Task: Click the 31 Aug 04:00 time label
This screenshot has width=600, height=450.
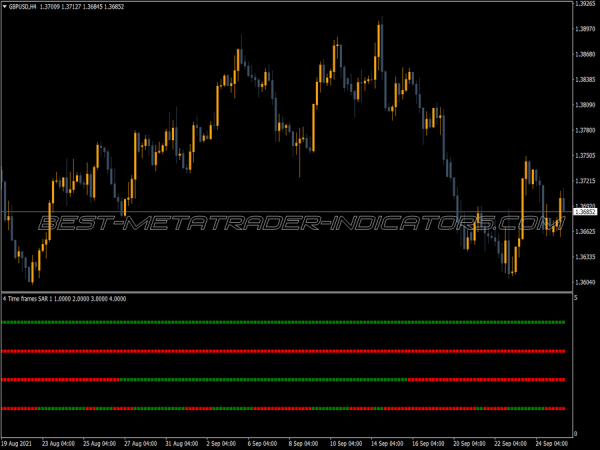Action: [182, 444]
